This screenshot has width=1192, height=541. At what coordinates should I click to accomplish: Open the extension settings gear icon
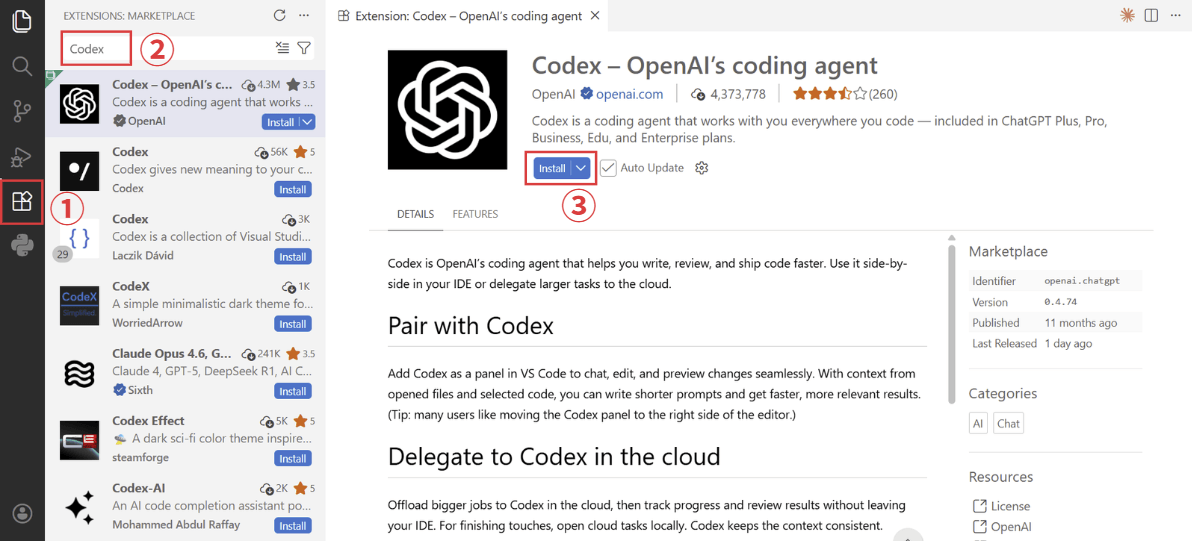701,168
